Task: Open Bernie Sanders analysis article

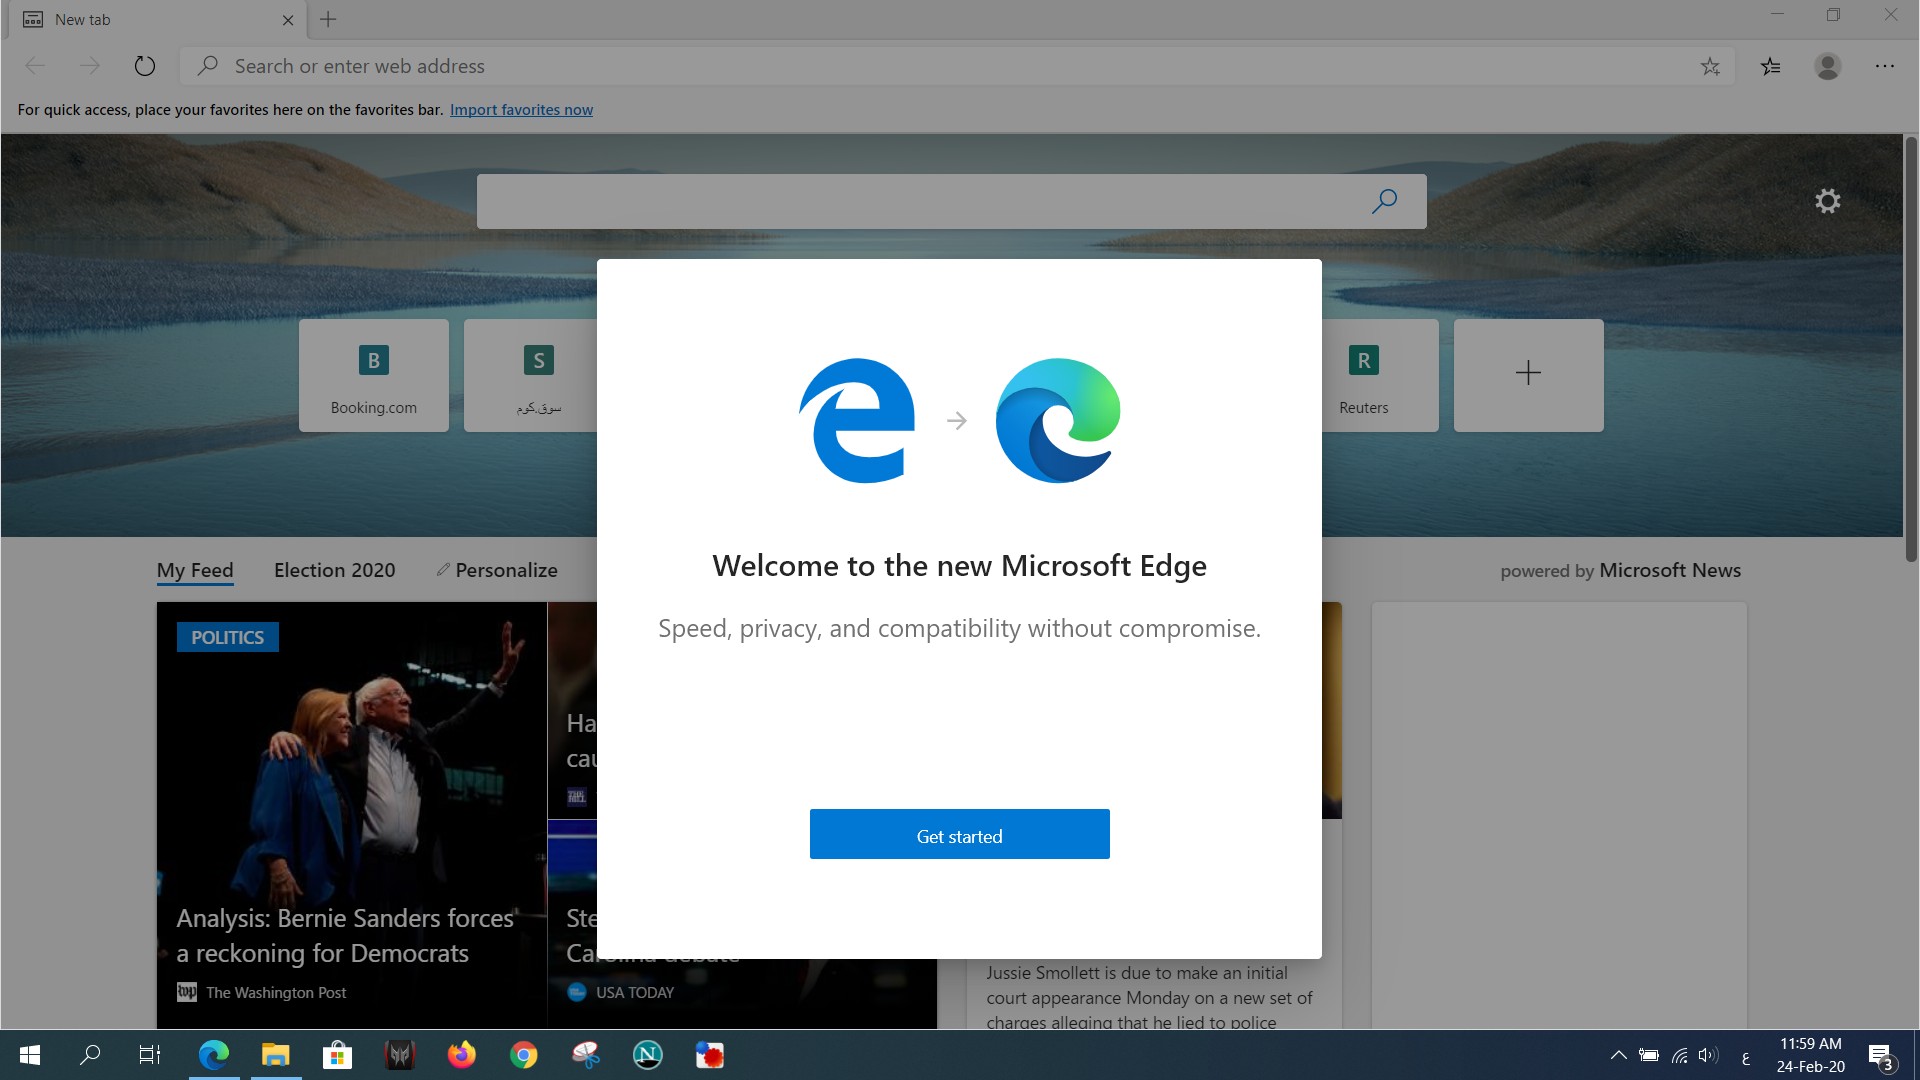Action: pyautogui.click(x=346, y=936)
